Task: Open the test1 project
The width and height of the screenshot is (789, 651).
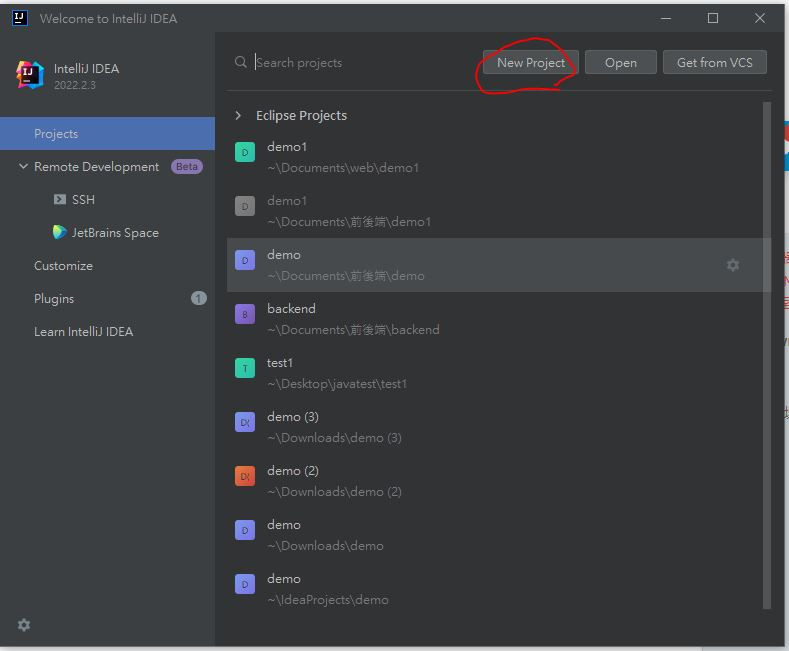Action: coord(498,373)
